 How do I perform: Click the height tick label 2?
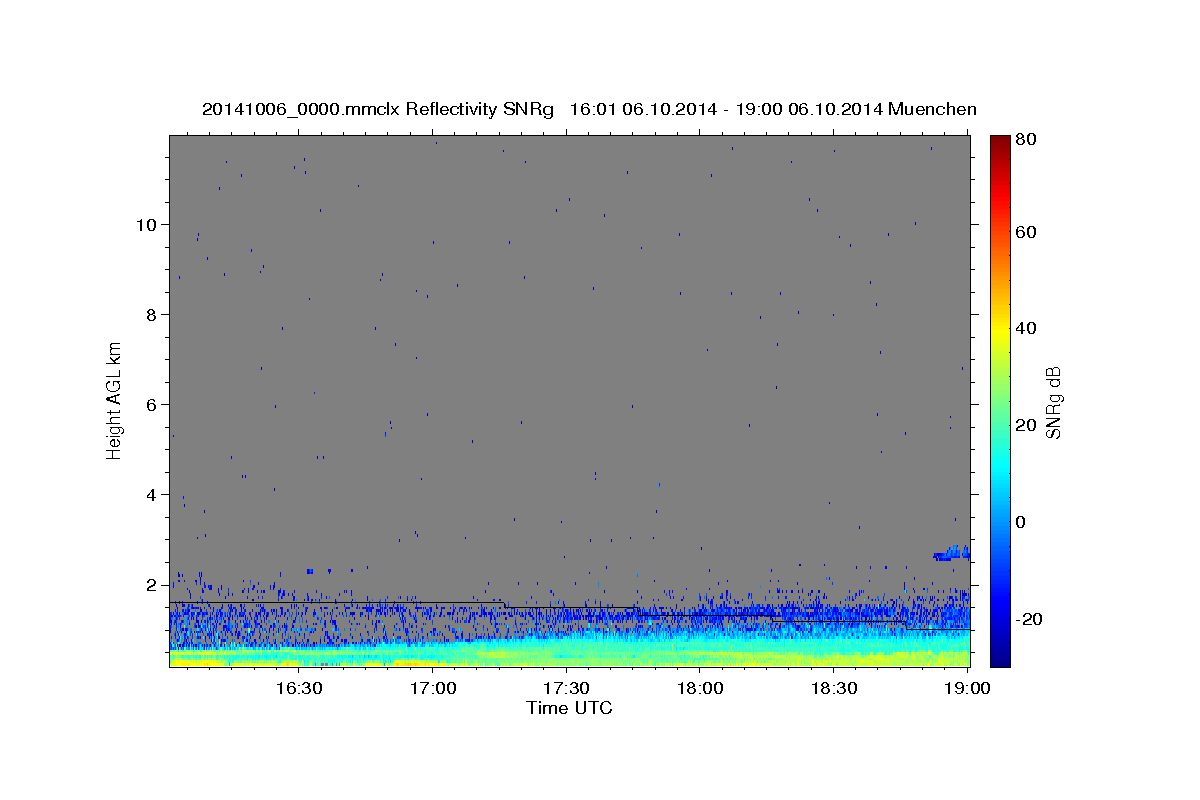click(152, 585)
